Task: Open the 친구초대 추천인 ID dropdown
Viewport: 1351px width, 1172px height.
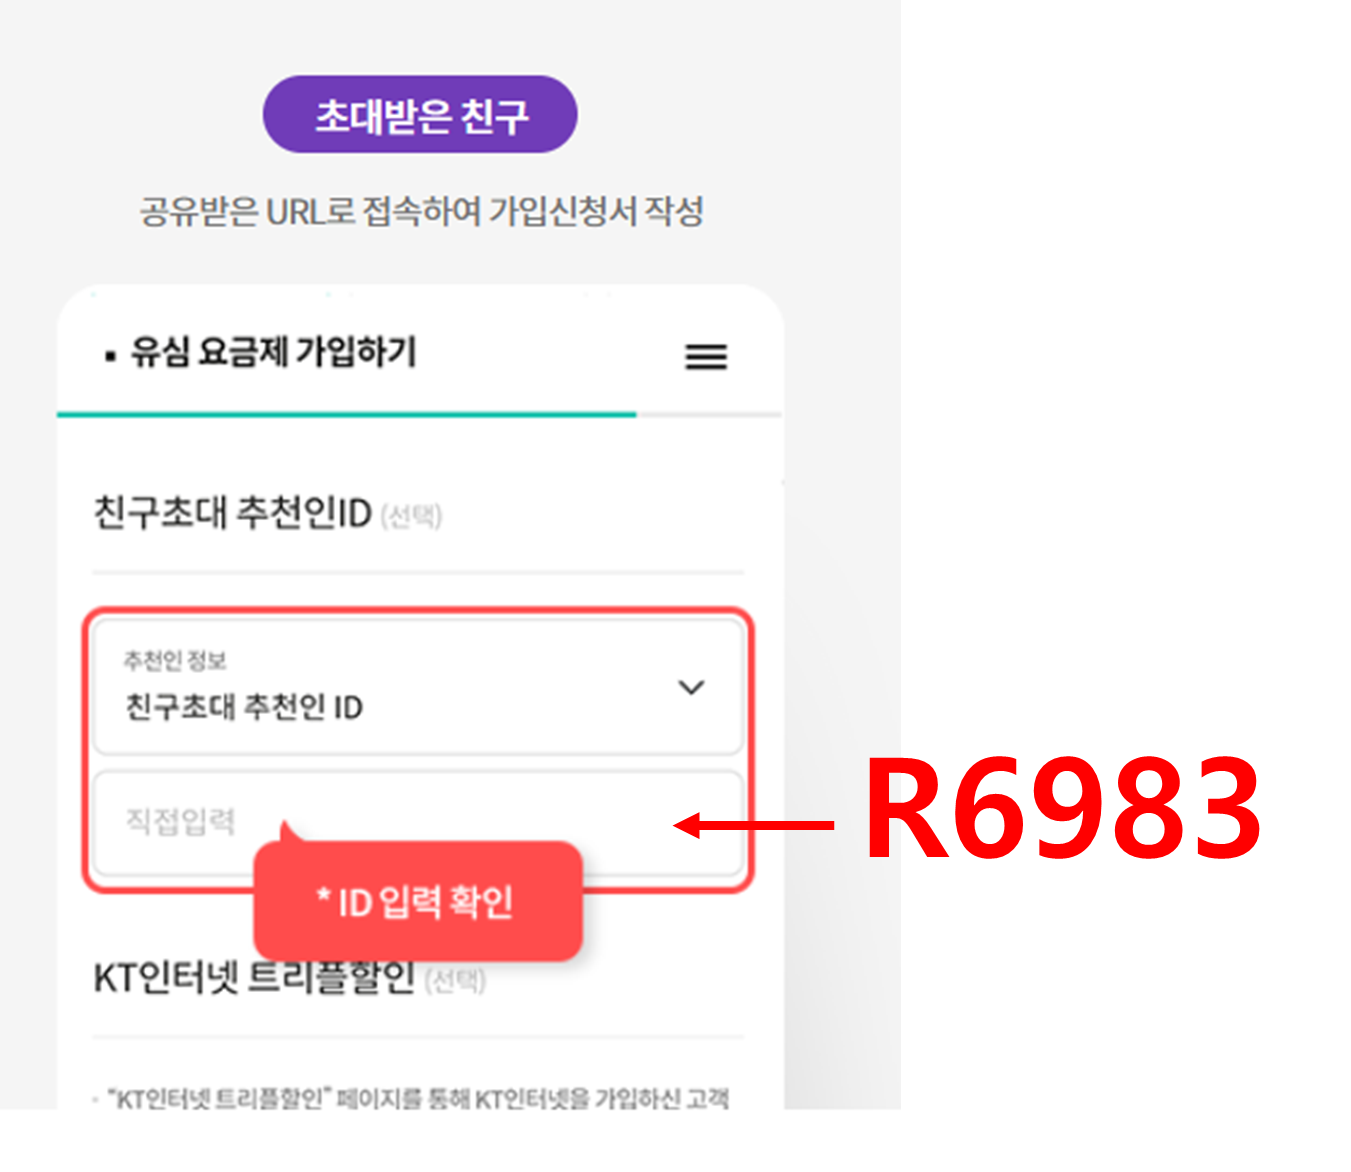Action: coord(418,686)
